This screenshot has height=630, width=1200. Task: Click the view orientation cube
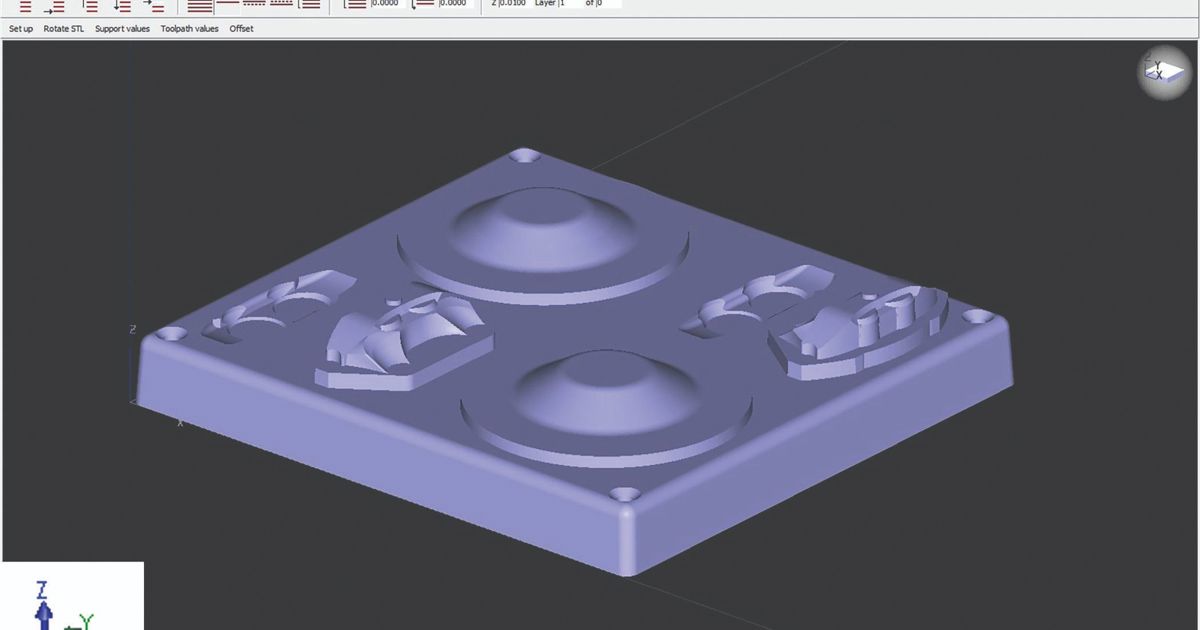(x=1162, y=73)
